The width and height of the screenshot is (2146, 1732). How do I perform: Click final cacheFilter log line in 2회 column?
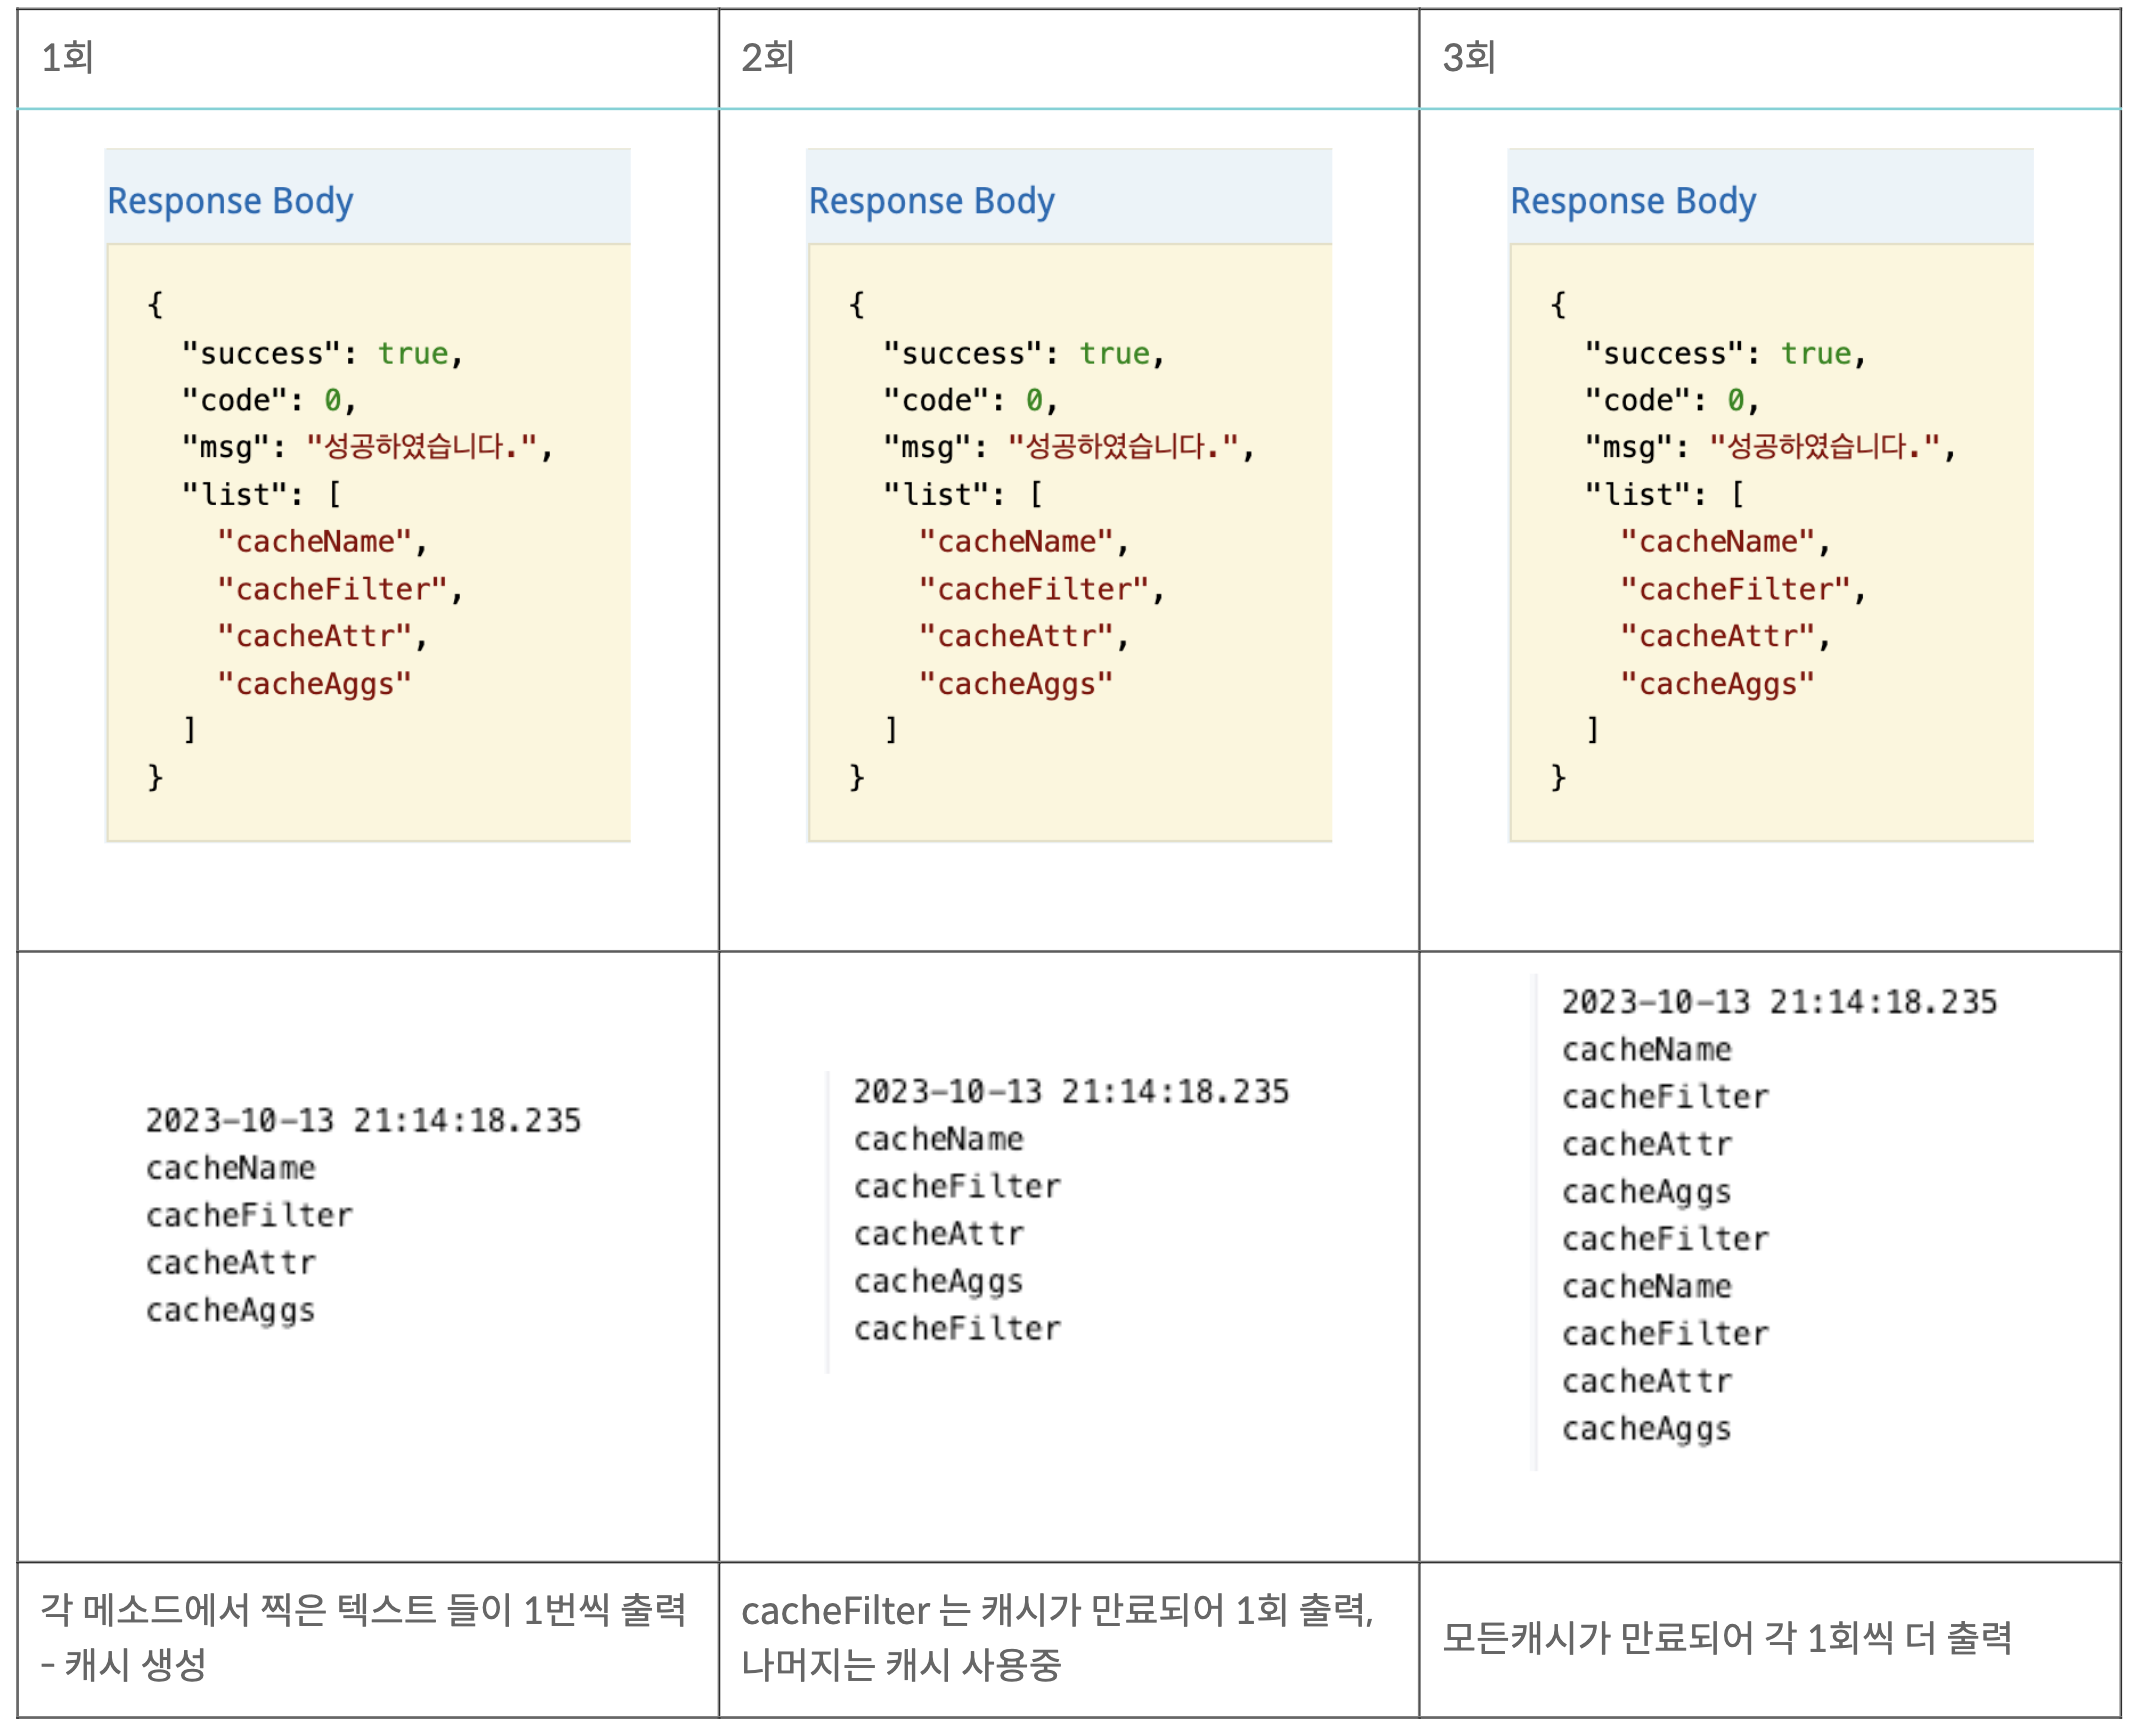(957, 1329)
